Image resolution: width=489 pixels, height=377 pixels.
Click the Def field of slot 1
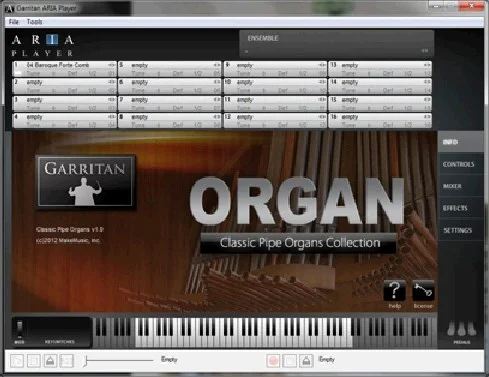73,73
